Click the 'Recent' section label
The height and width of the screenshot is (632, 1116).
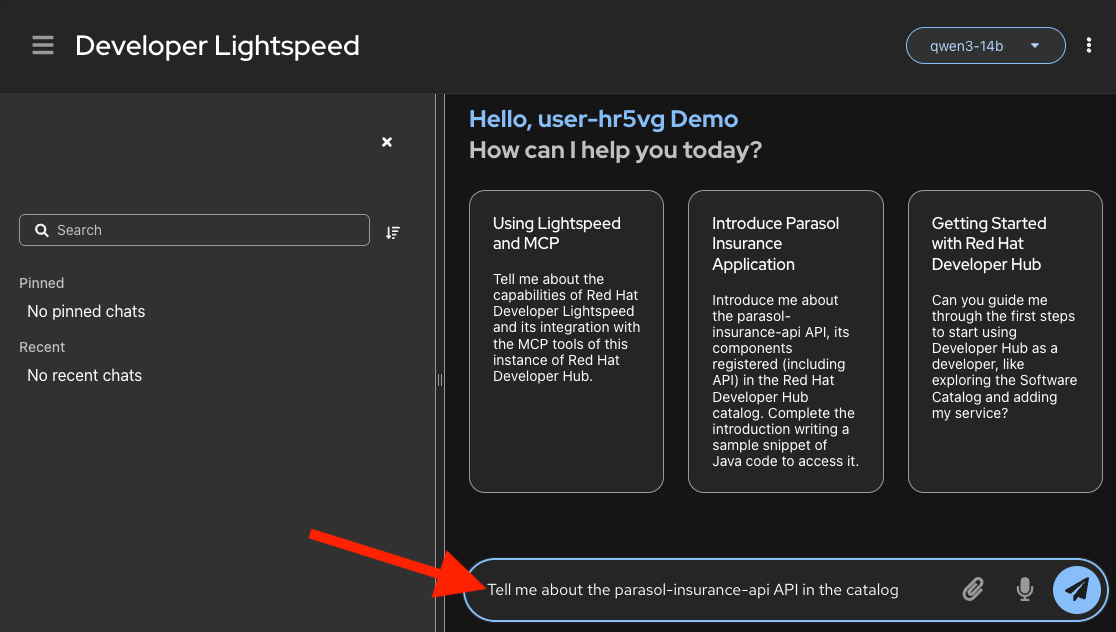click(x=42, y=347)
